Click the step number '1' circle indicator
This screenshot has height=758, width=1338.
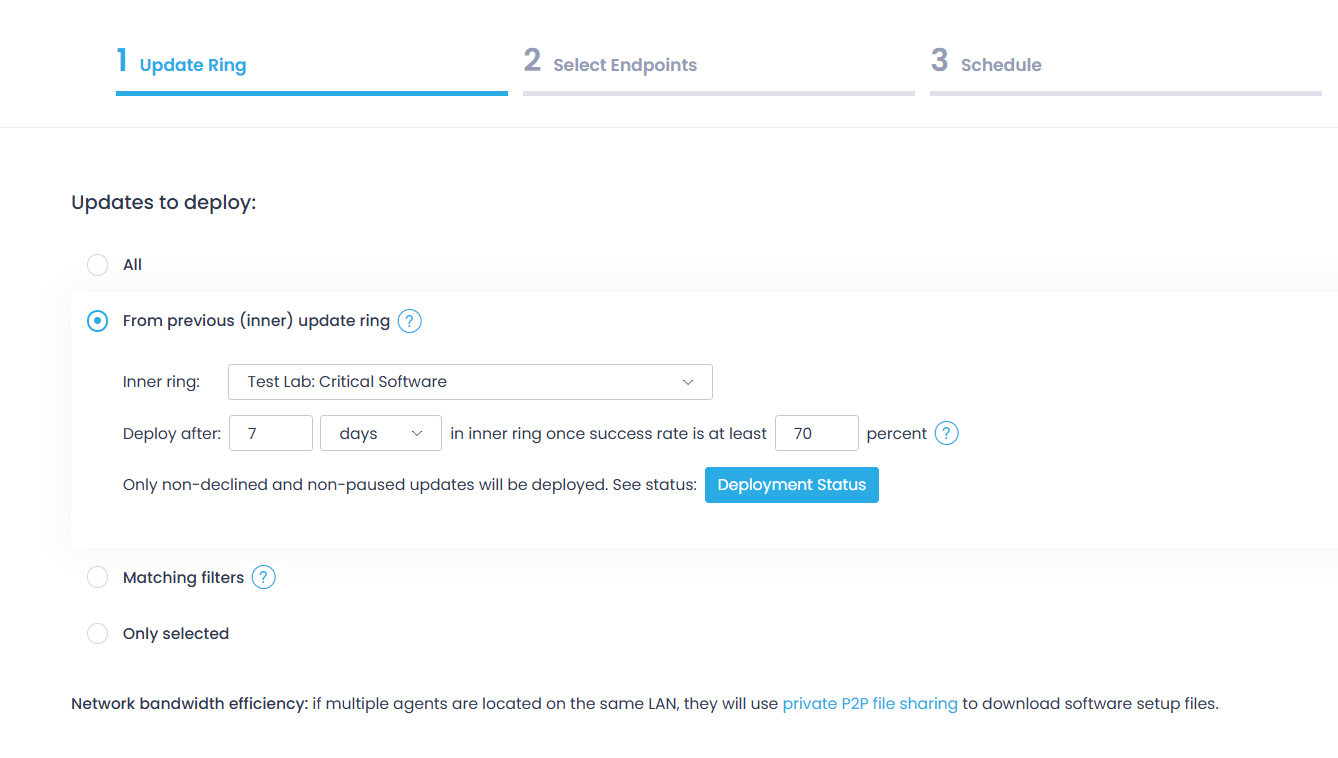(122, 60)
